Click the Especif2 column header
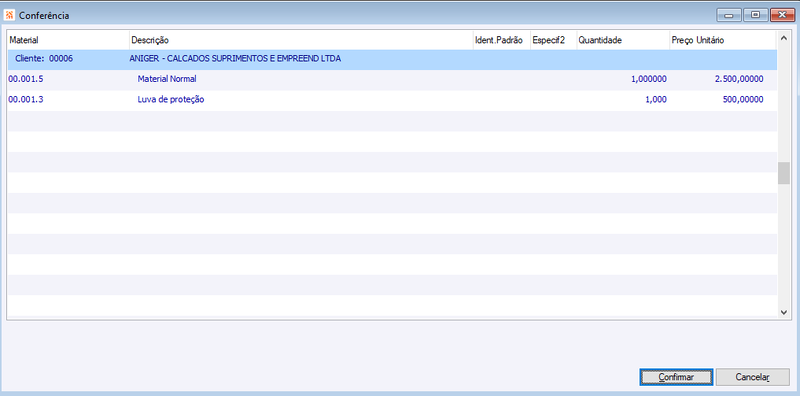The height and width of the screenshot is (396, 800). 553,40
